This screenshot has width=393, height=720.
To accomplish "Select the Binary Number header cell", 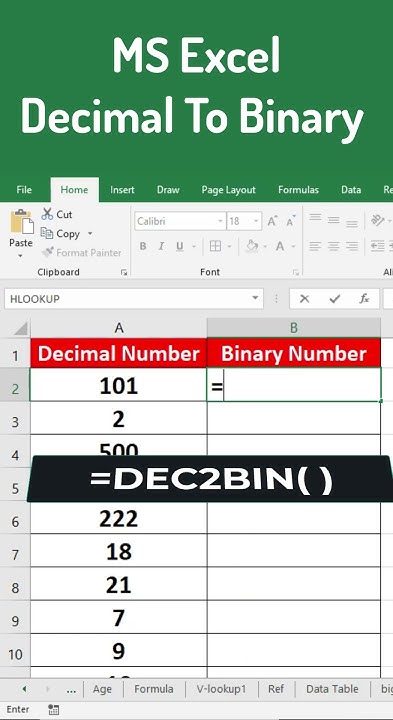I will click(294, 353).
